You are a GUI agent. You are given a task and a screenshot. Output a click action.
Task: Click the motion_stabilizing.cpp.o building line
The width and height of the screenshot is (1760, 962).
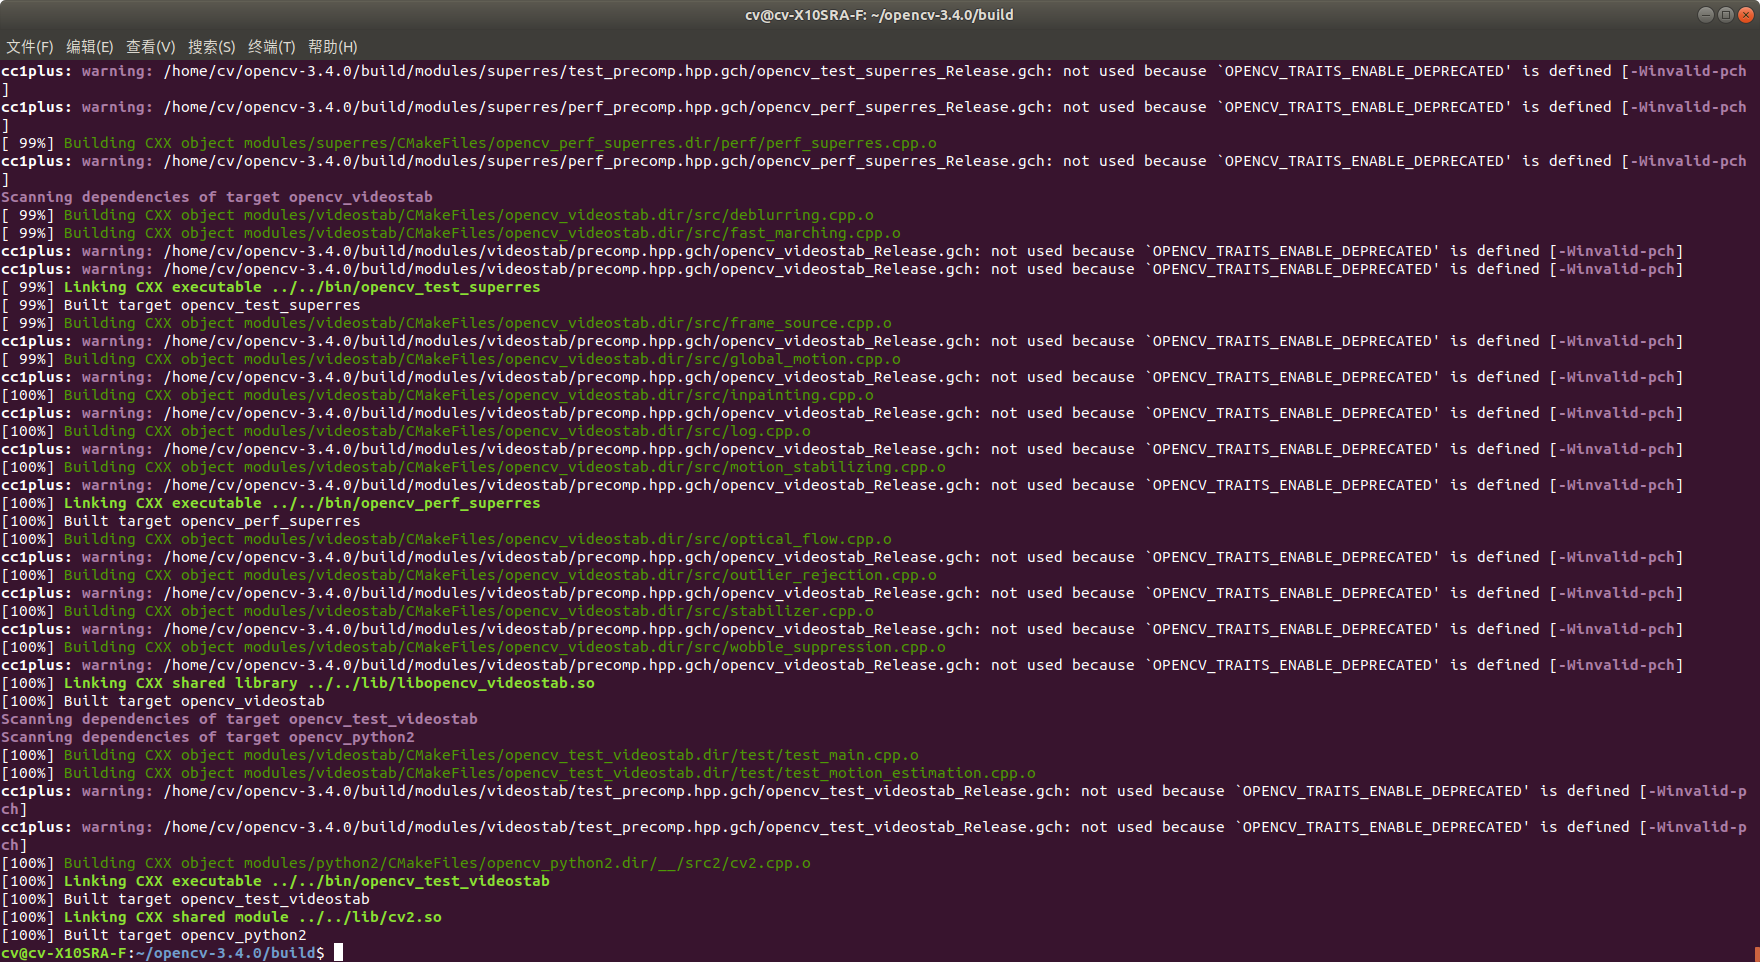click(x=473, y=467)
